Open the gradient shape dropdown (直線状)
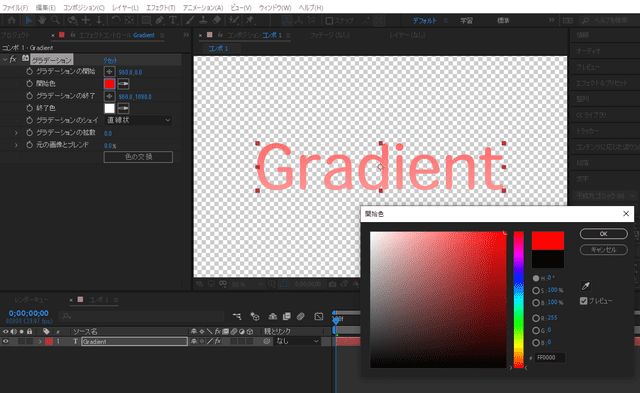 pos(138,120)
